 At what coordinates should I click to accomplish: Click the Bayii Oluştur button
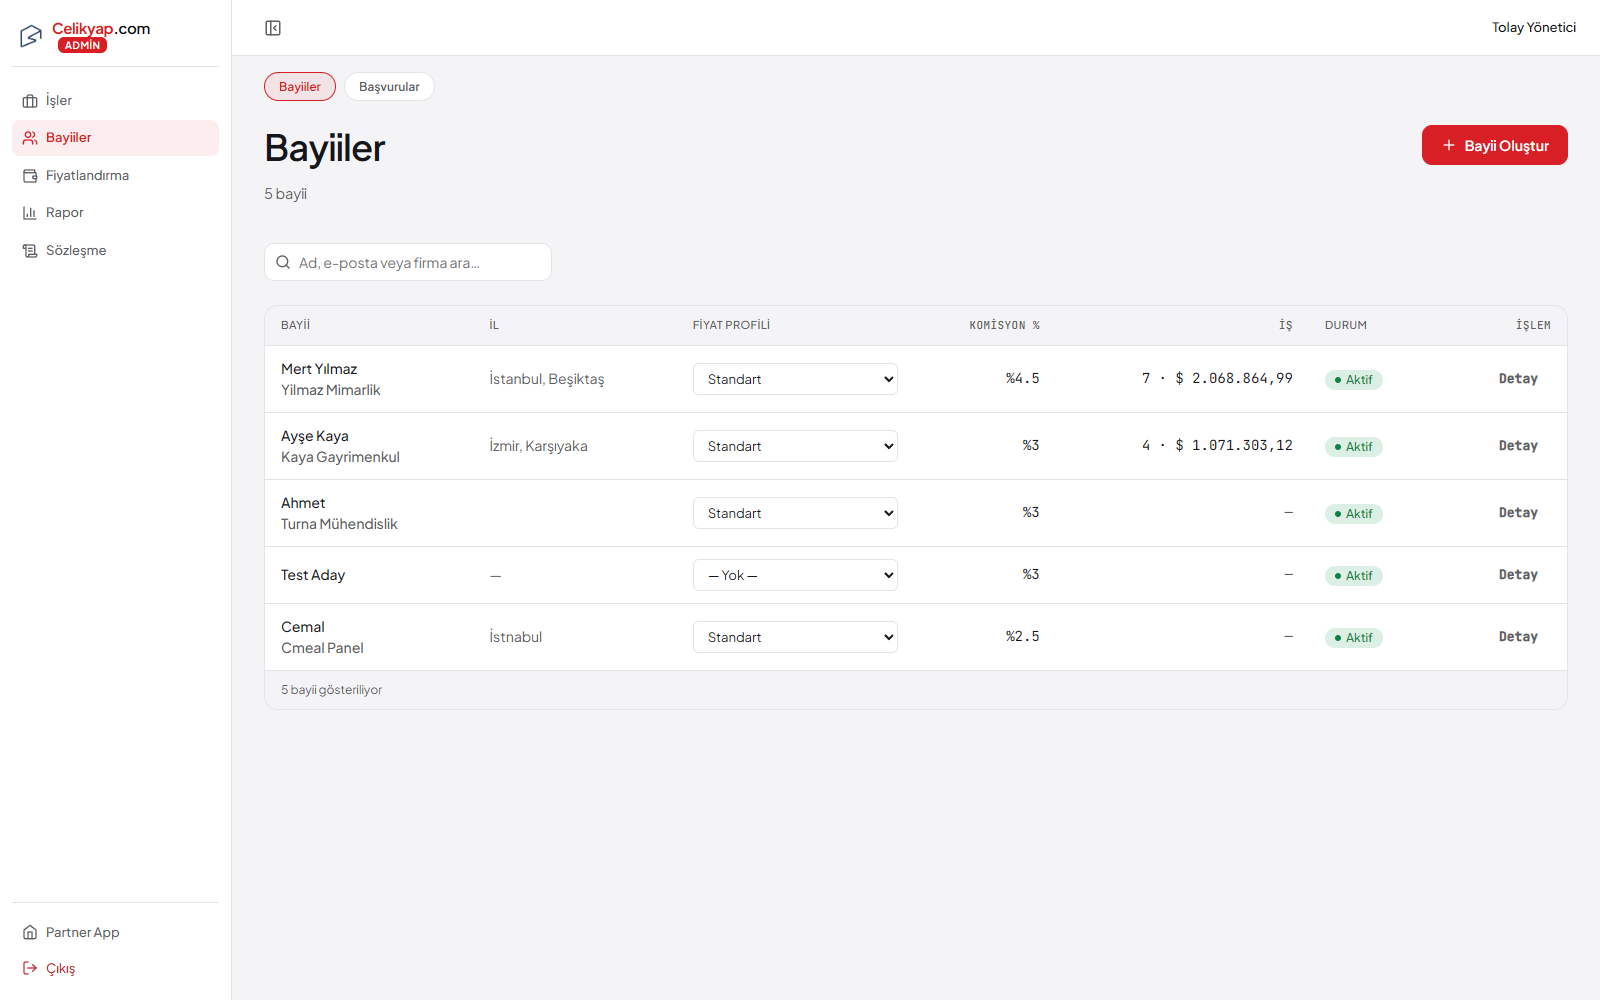point(1494,145)
